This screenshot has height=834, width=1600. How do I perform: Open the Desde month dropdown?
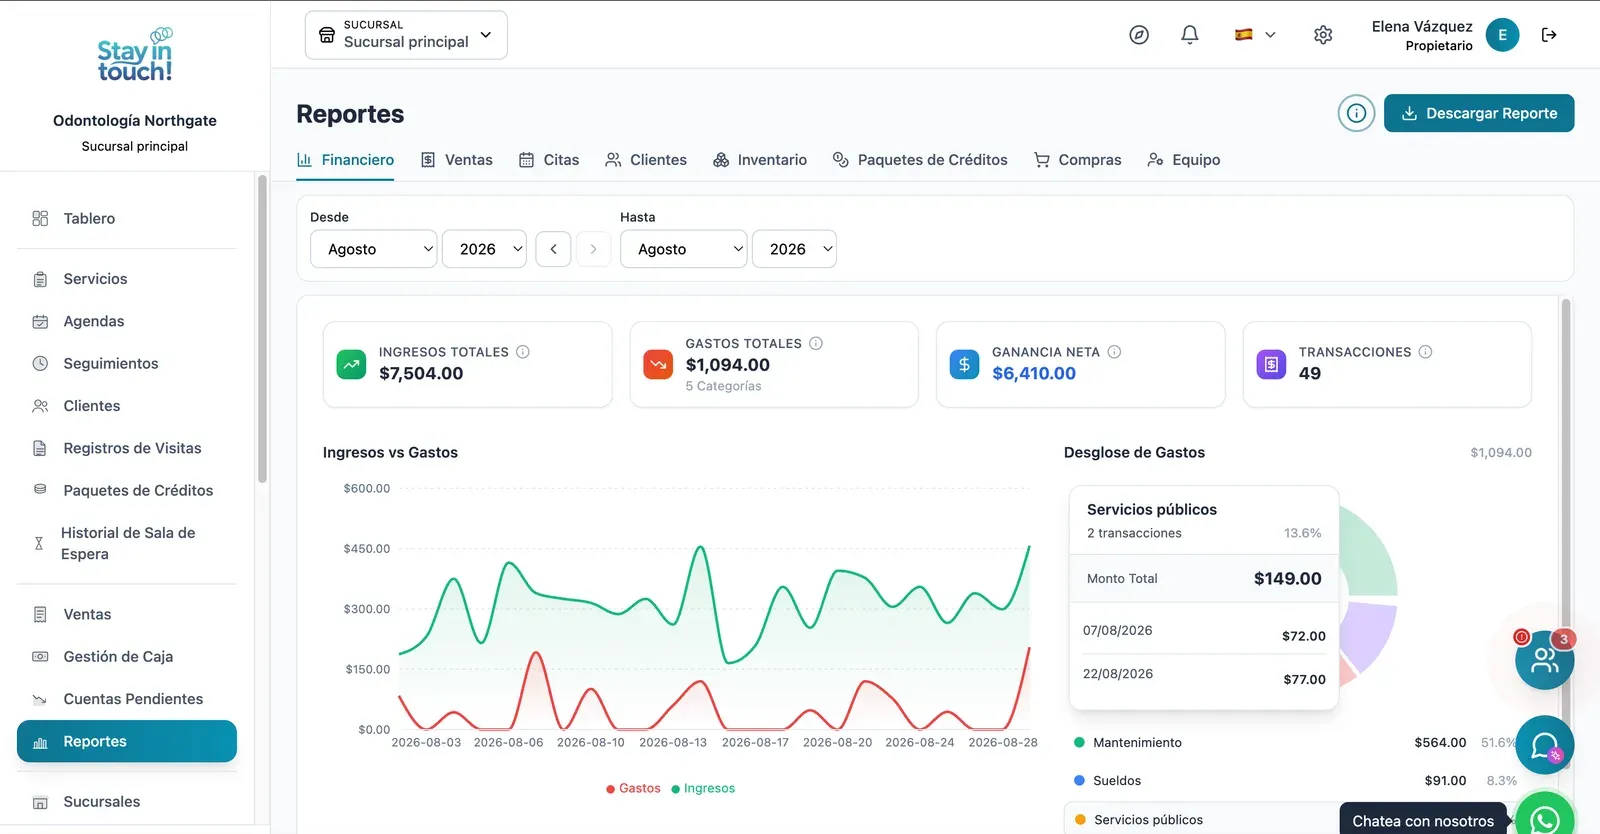tap(374, 249)
